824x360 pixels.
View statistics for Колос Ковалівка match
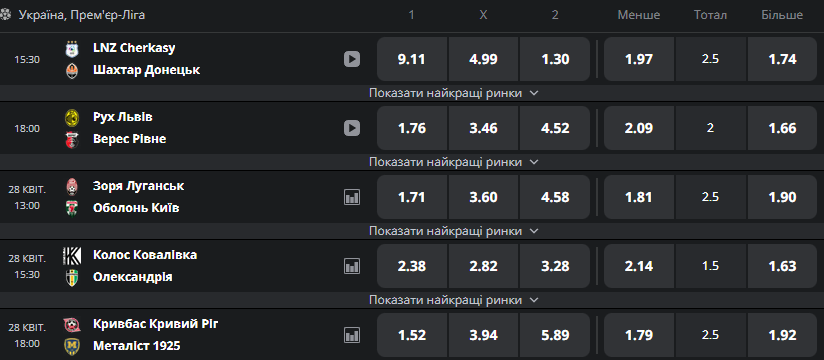352,266
